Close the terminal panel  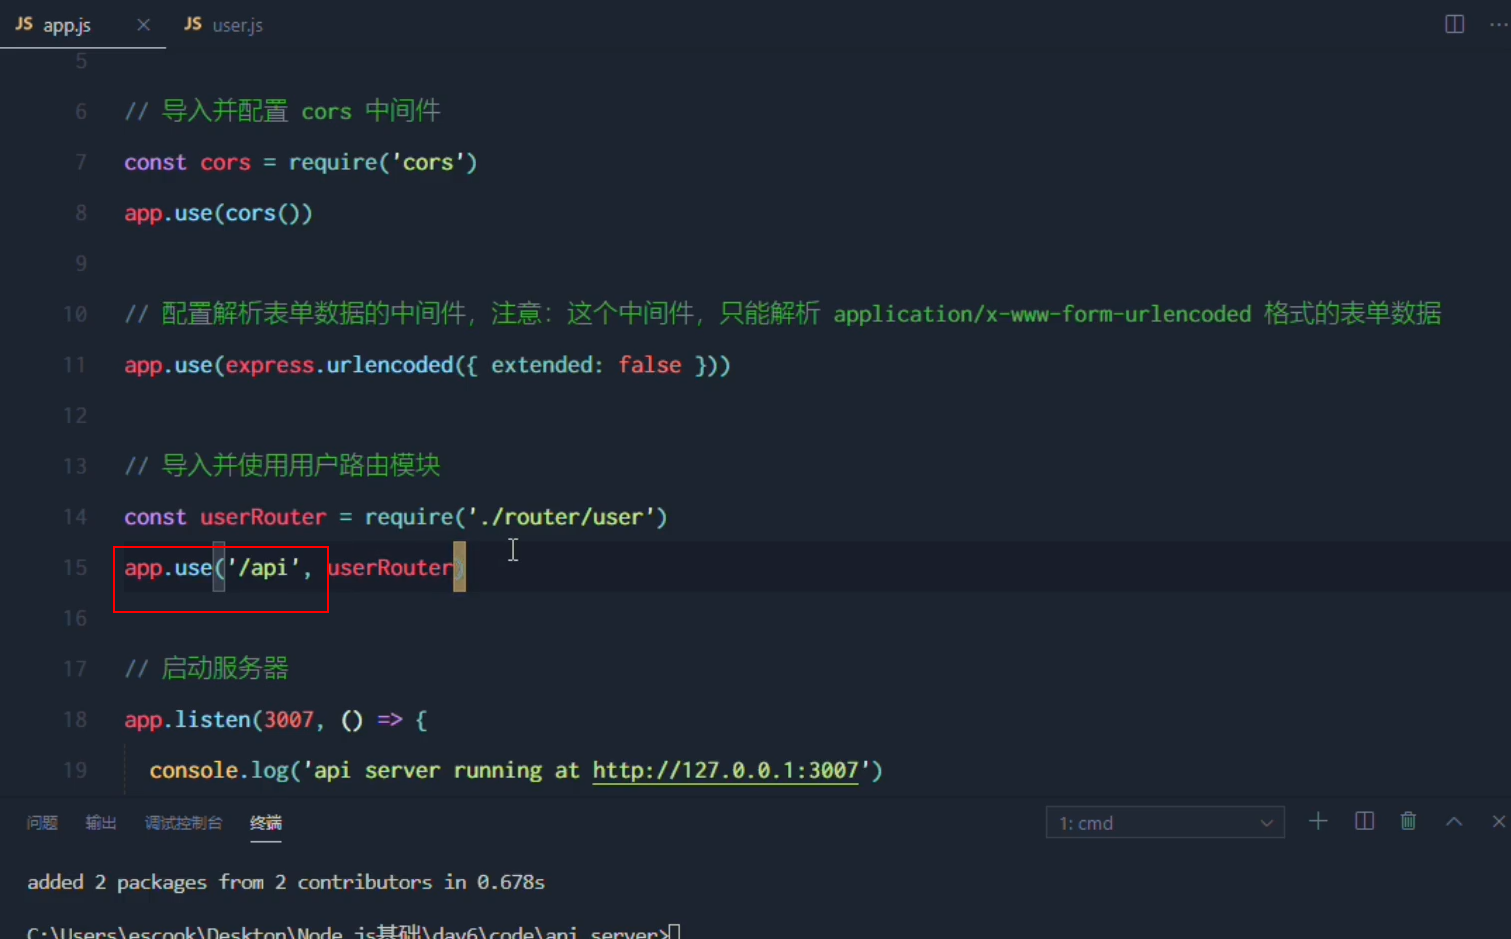[x=1498, y=821]
